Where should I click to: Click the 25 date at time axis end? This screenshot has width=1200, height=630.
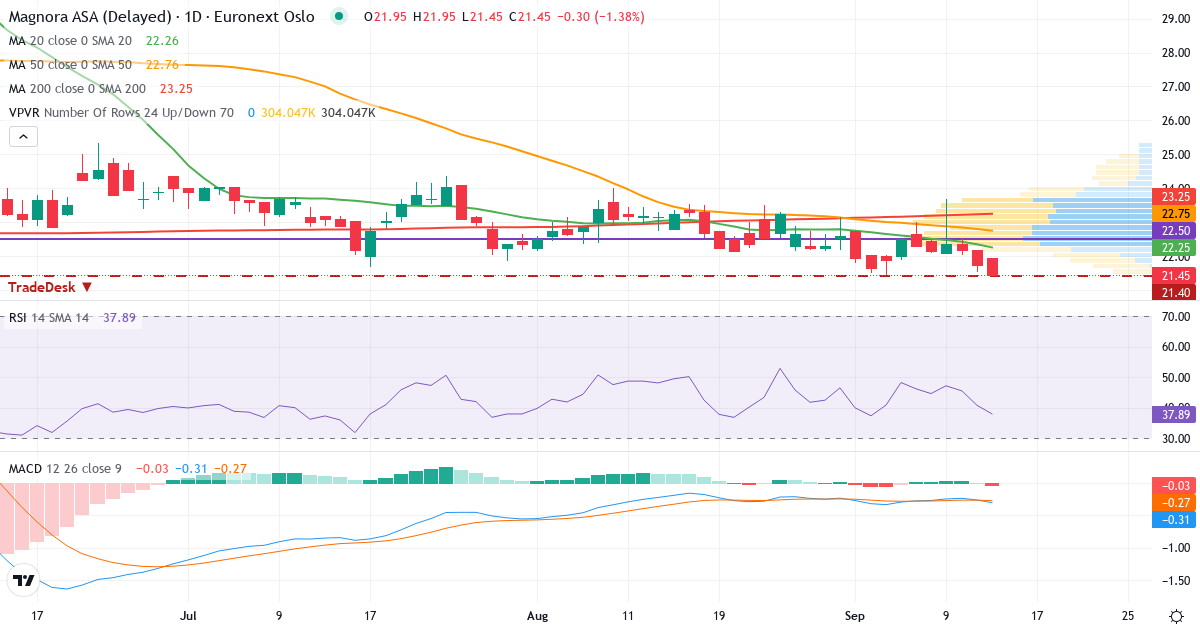coord(1128,614)
